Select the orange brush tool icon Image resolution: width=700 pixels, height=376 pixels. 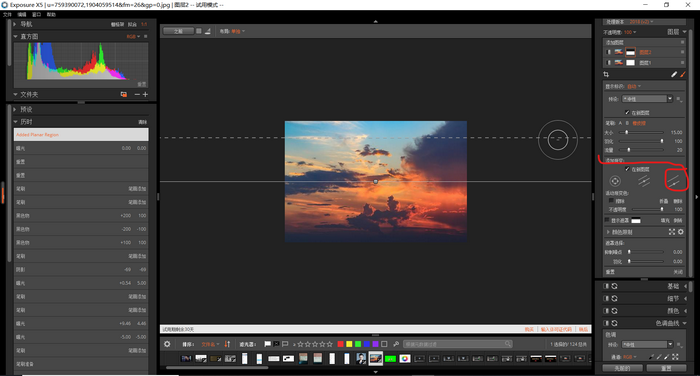(683, 74)
